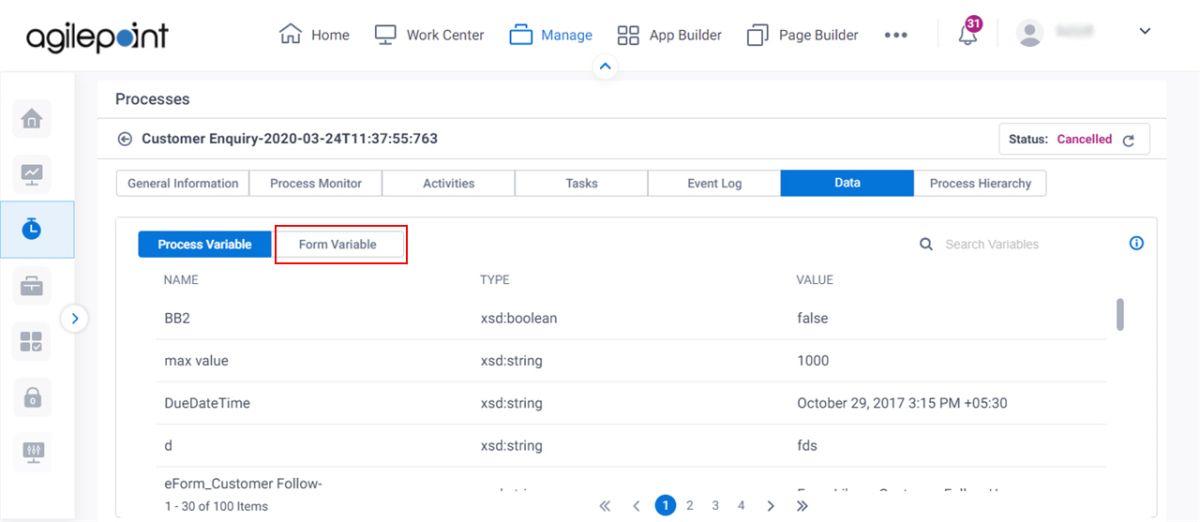Select the Form Variable button
Screen dimensions: 1200x522
click(338, 244)
